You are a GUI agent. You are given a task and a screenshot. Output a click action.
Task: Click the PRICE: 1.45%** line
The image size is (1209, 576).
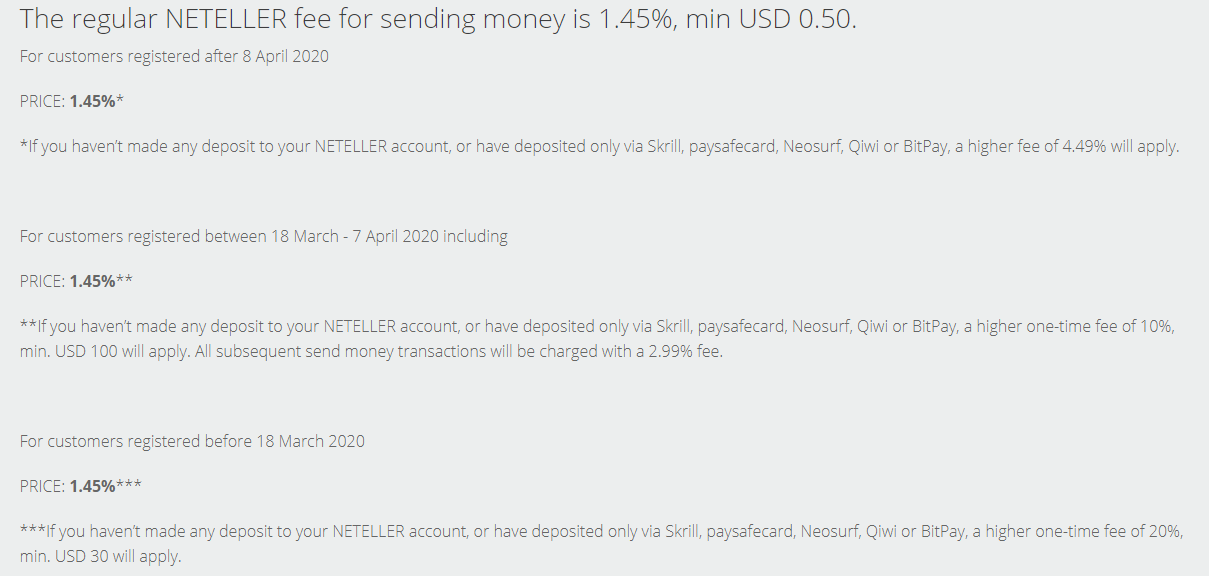[x=76, y=281]
